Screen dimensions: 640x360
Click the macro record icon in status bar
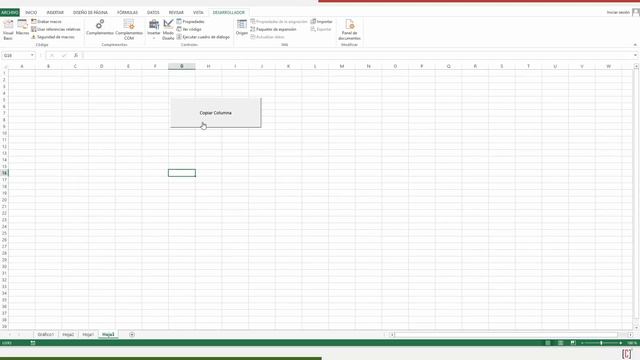[33, 343]
